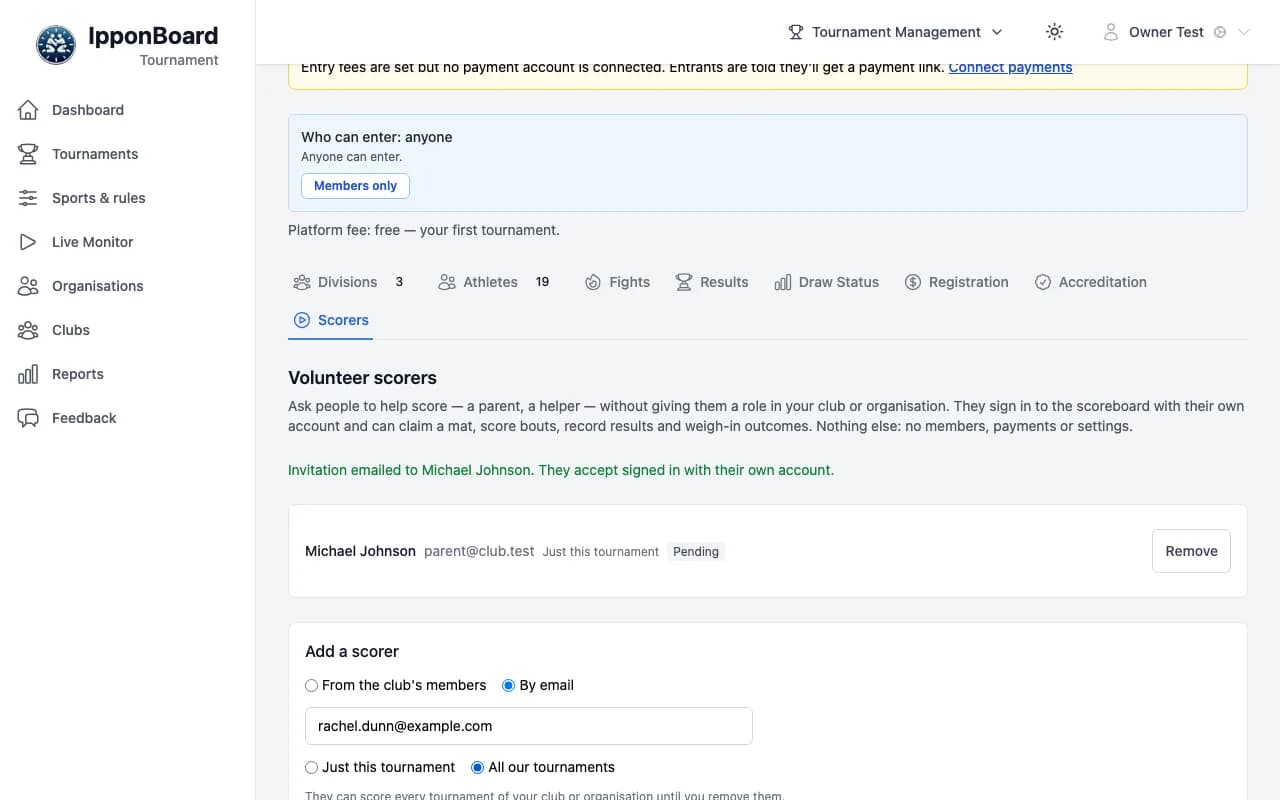Toggle the light/dark theme sun icon
The height and width of the screenshot is (800, 1280).
pos(1054,32)
